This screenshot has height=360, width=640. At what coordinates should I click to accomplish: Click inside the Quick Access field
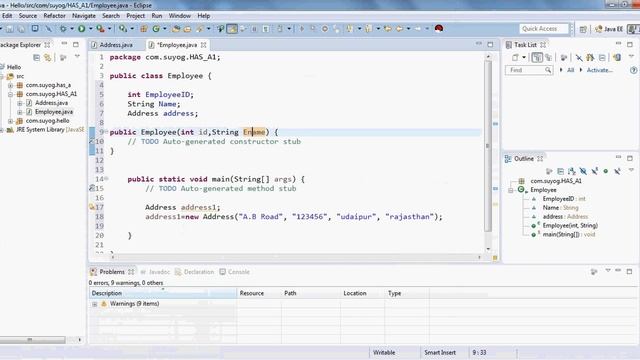click(x=544, y=29)
